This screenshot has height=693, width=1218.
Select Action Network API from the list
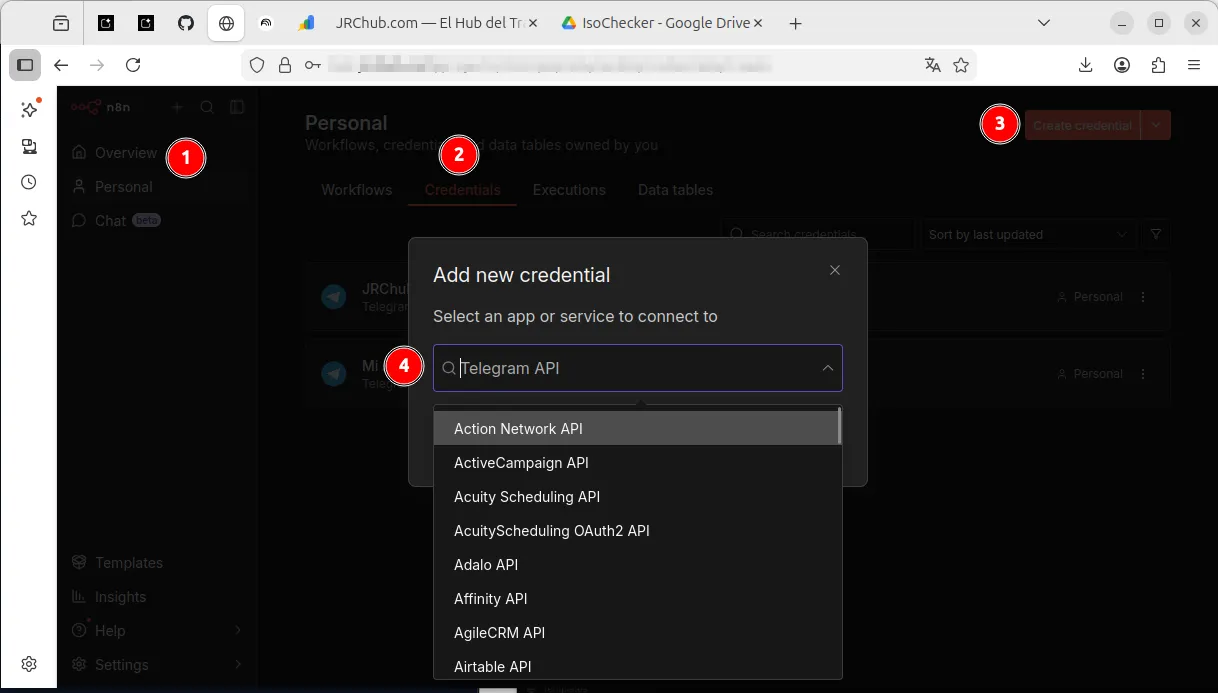tap(637, 428)
